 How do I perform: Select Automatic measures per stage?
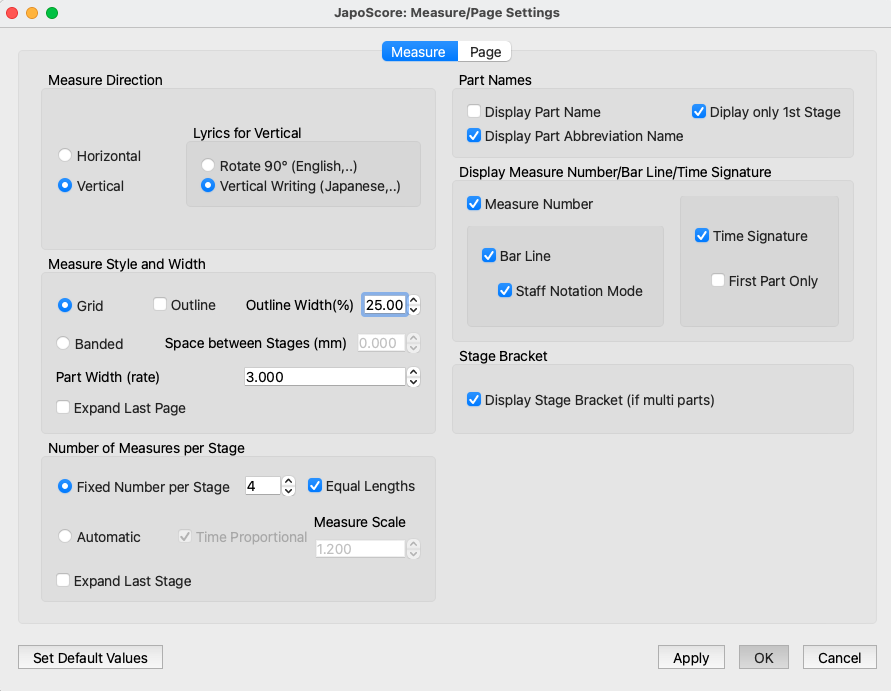66,537
